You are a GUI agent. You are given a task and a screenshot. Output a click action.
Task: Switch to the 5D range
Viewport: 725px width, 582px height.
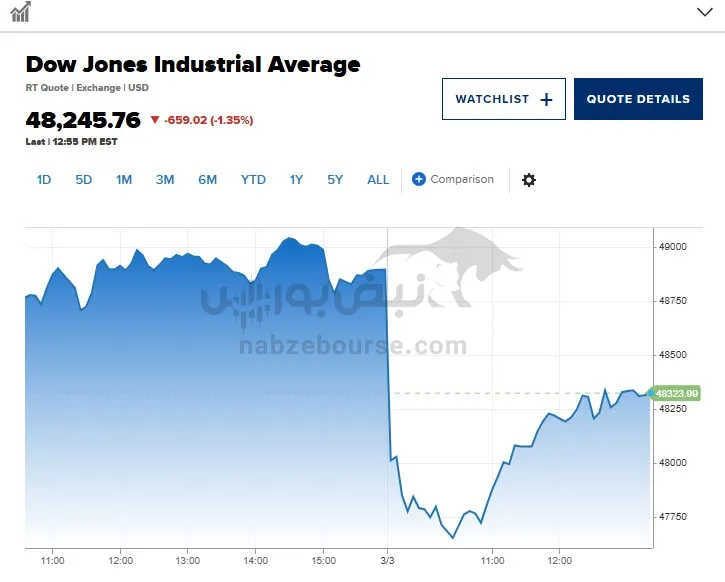pyautogui.click(x=84, y=180)
